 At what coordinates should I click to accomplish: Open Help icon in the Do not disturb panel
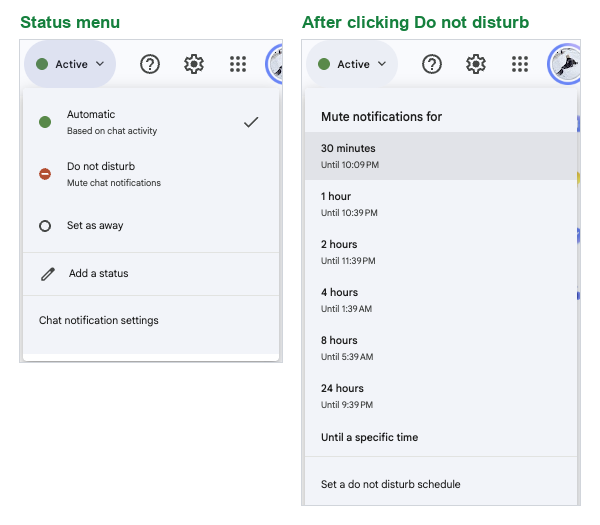(x=432, y=64)
